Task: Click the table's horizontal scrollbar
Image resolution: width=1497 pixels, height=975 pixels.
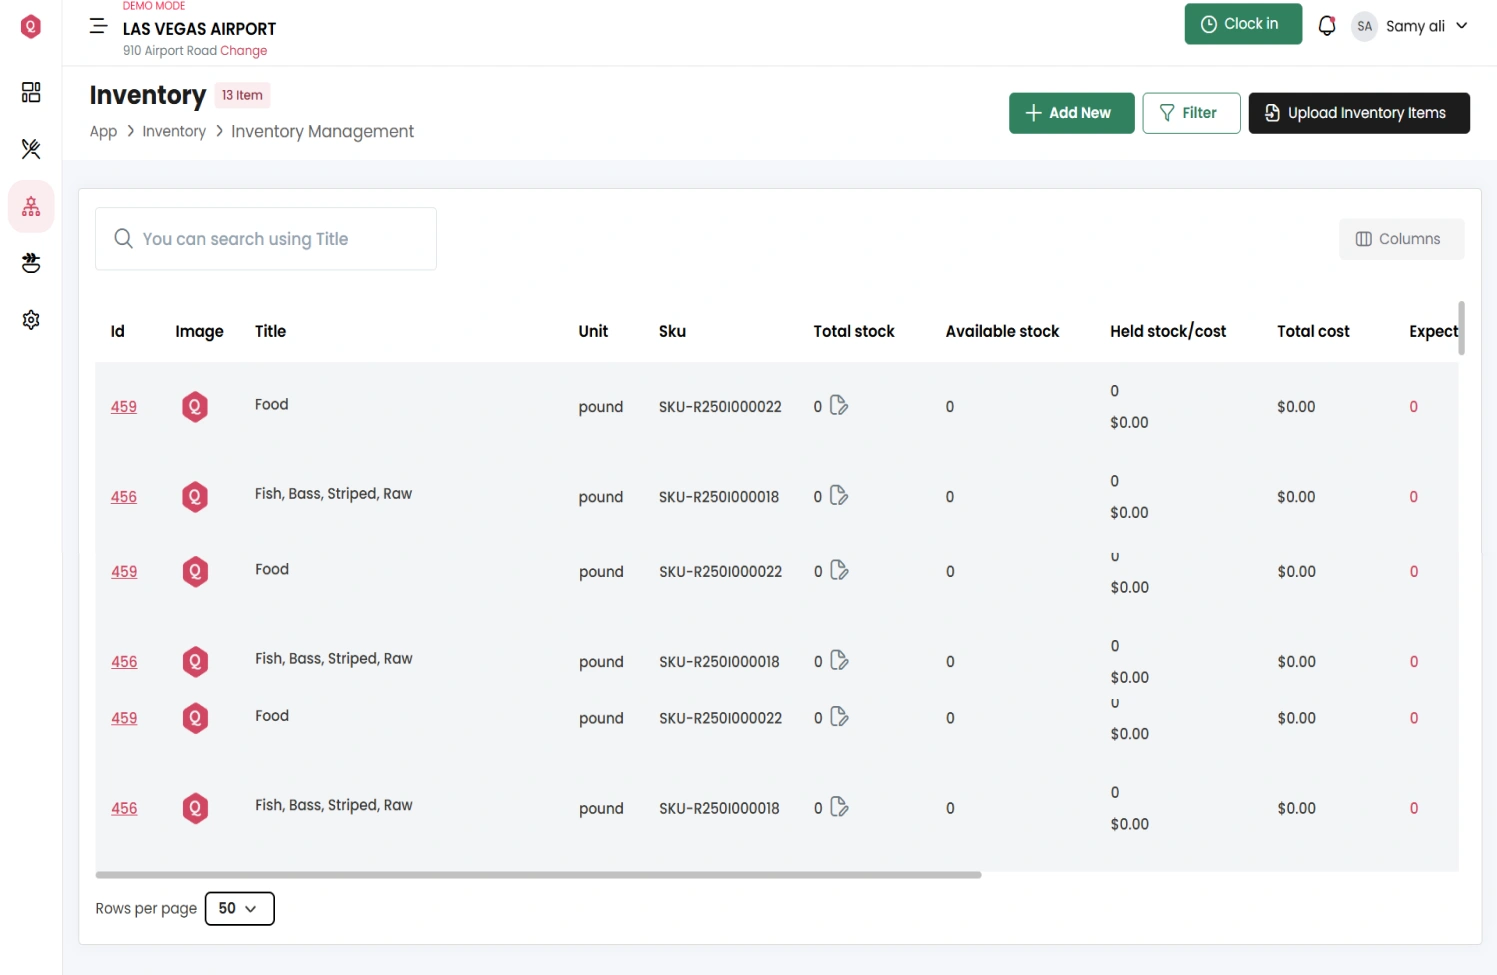Action: click(x=538, y=875)
